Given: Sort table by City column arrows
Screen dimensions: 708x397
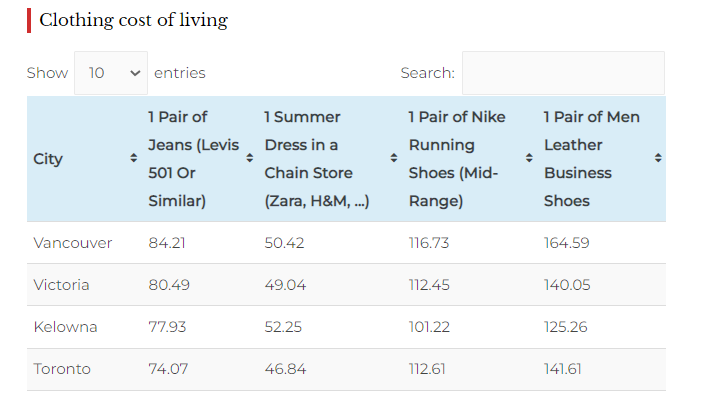Looking at the screenshot, I should click(133, 158).
